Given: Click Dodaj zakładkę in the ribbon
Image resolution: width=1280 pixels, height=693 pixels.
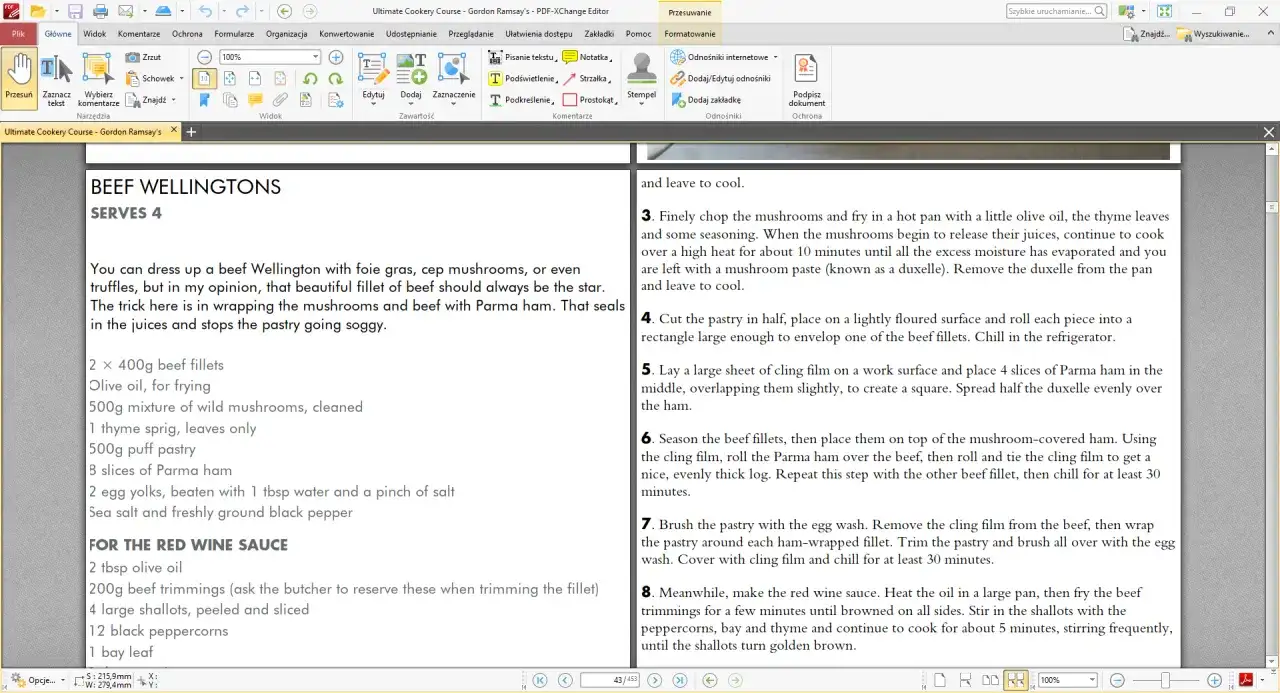Looking at the screenshot, I should pos(706,100).
